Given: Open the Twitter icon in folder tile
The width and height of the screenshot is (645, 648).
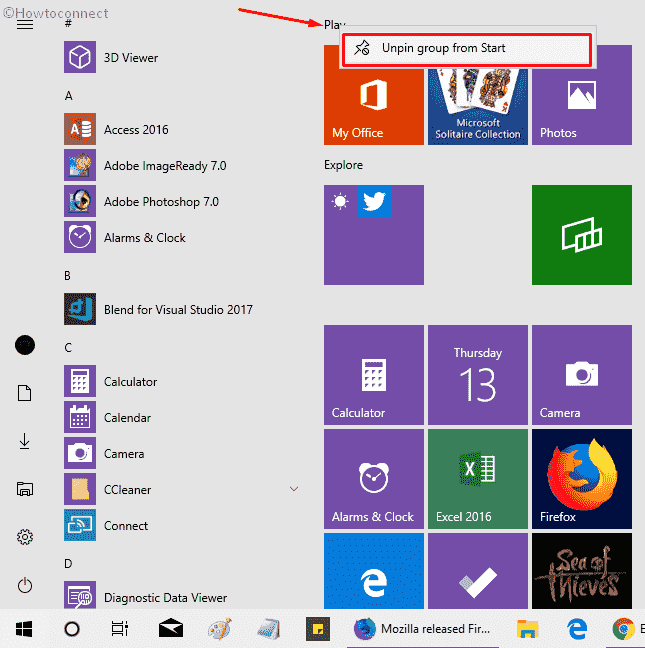Looking at the screenshot, I should (374, 201).
